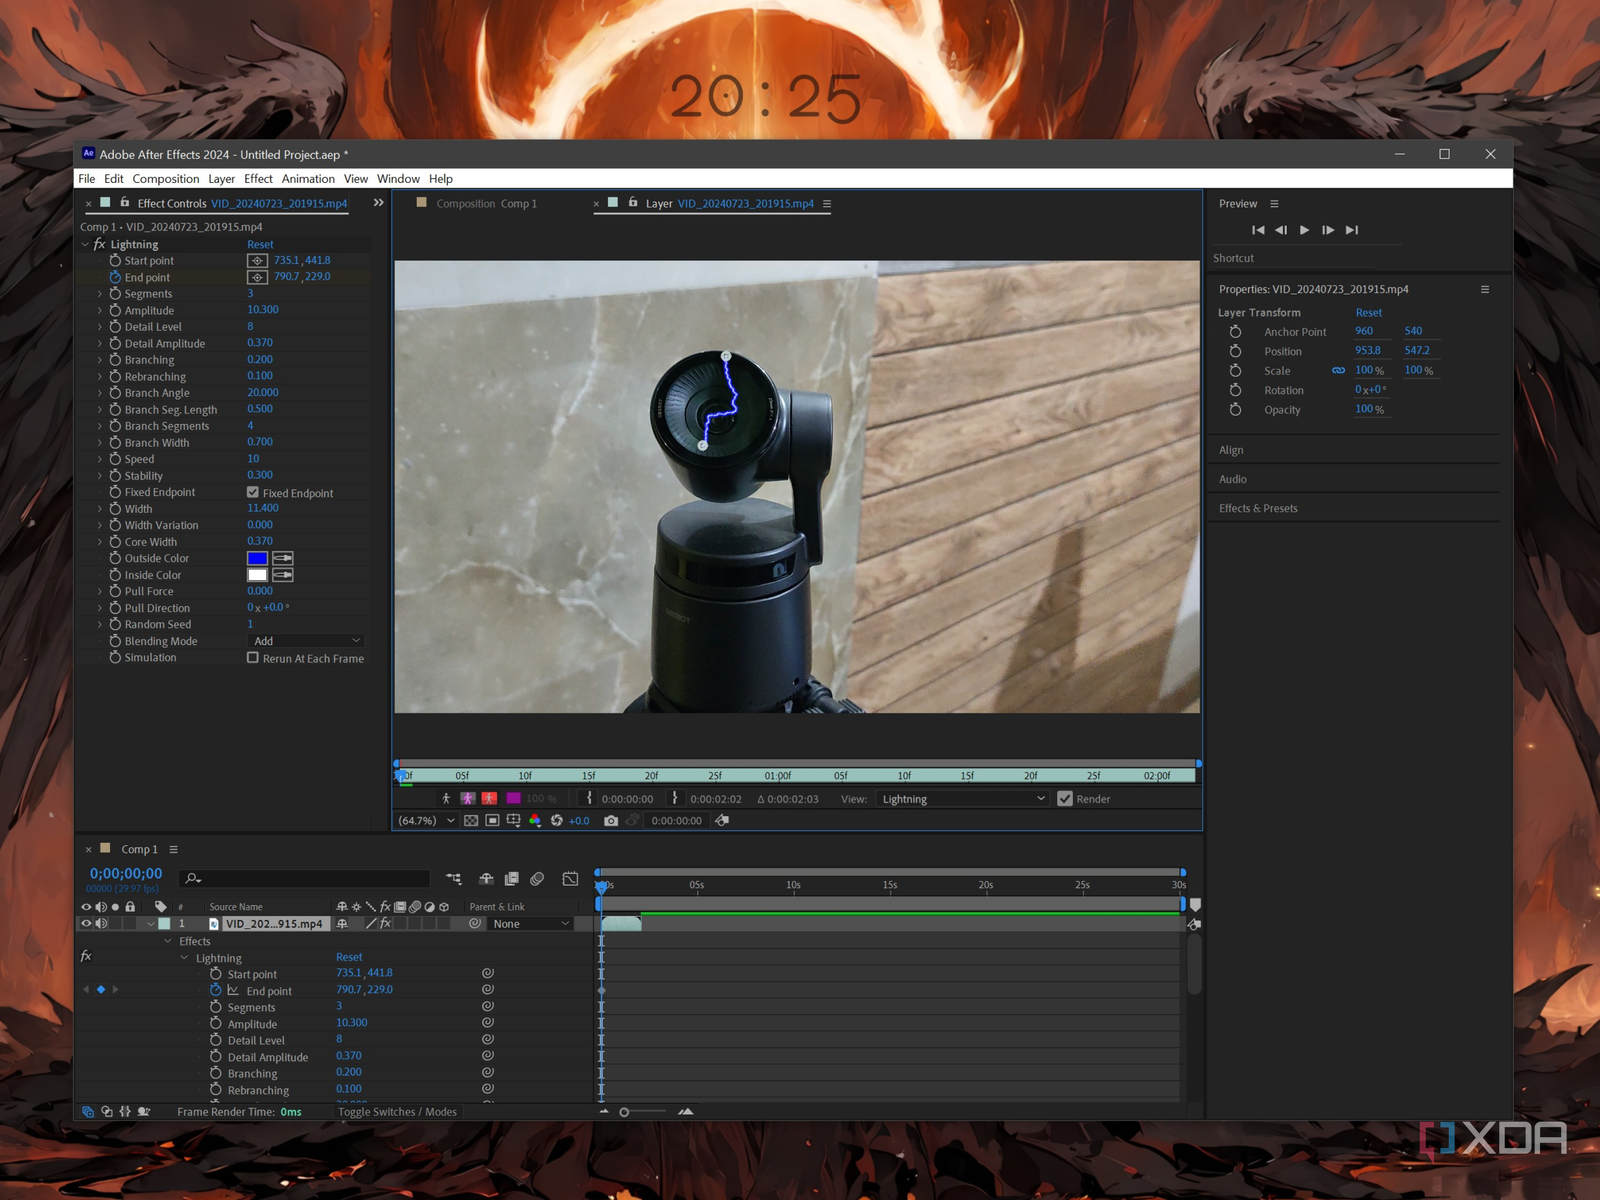The width and height of the screenshot is (1600, 1200).
Task: Enable Rerun At Each Frame checkbox
Action: (253, 658)
